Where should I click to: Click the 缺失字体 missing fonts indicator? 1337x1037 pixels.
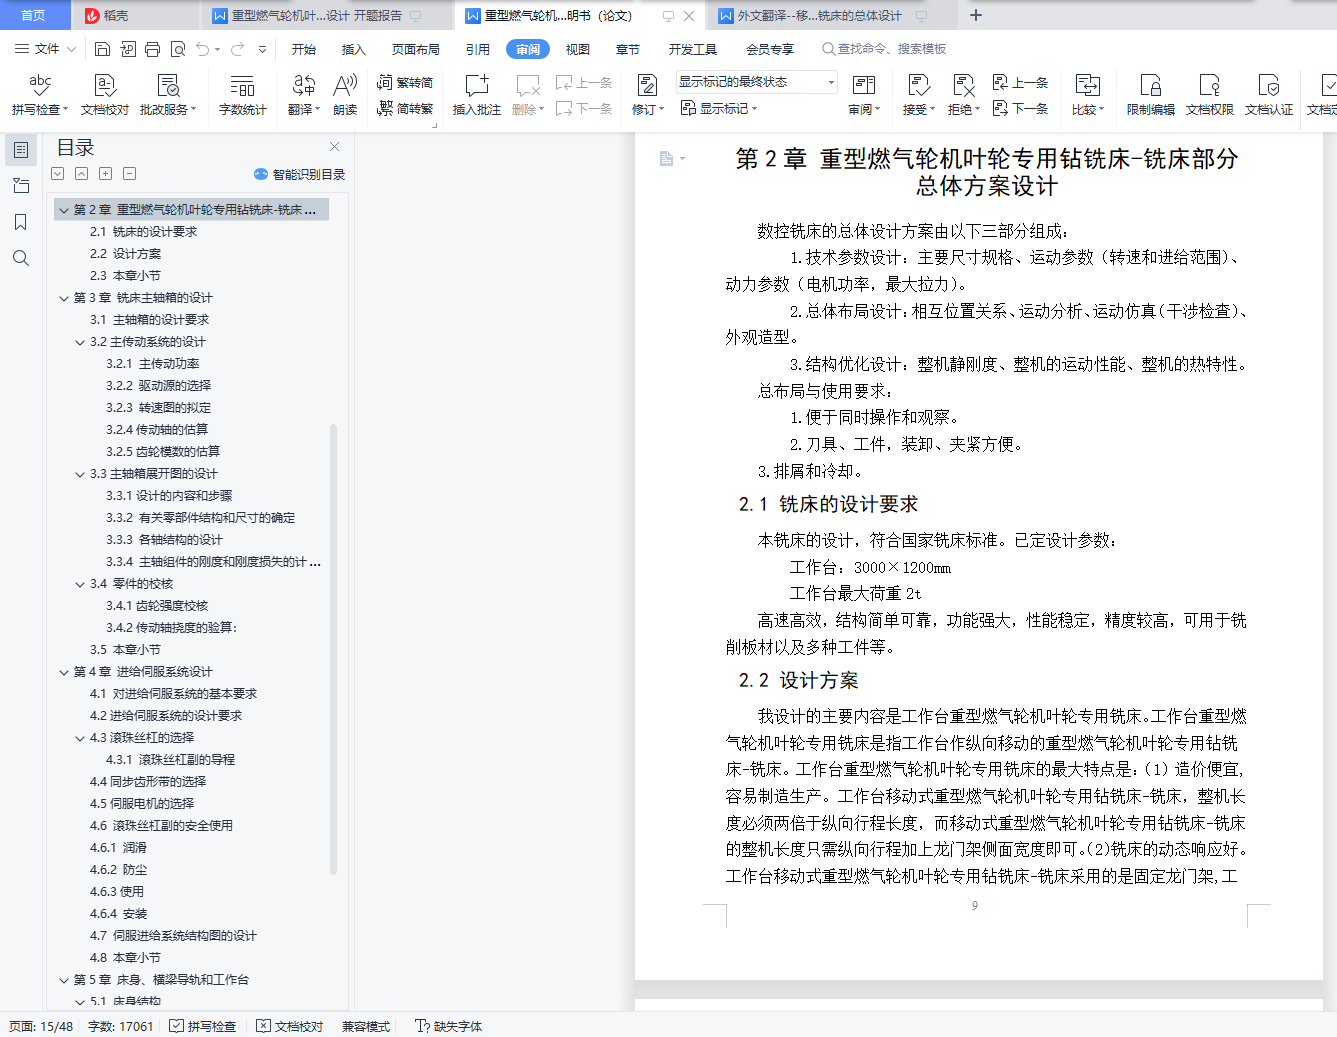(448, 1026)
